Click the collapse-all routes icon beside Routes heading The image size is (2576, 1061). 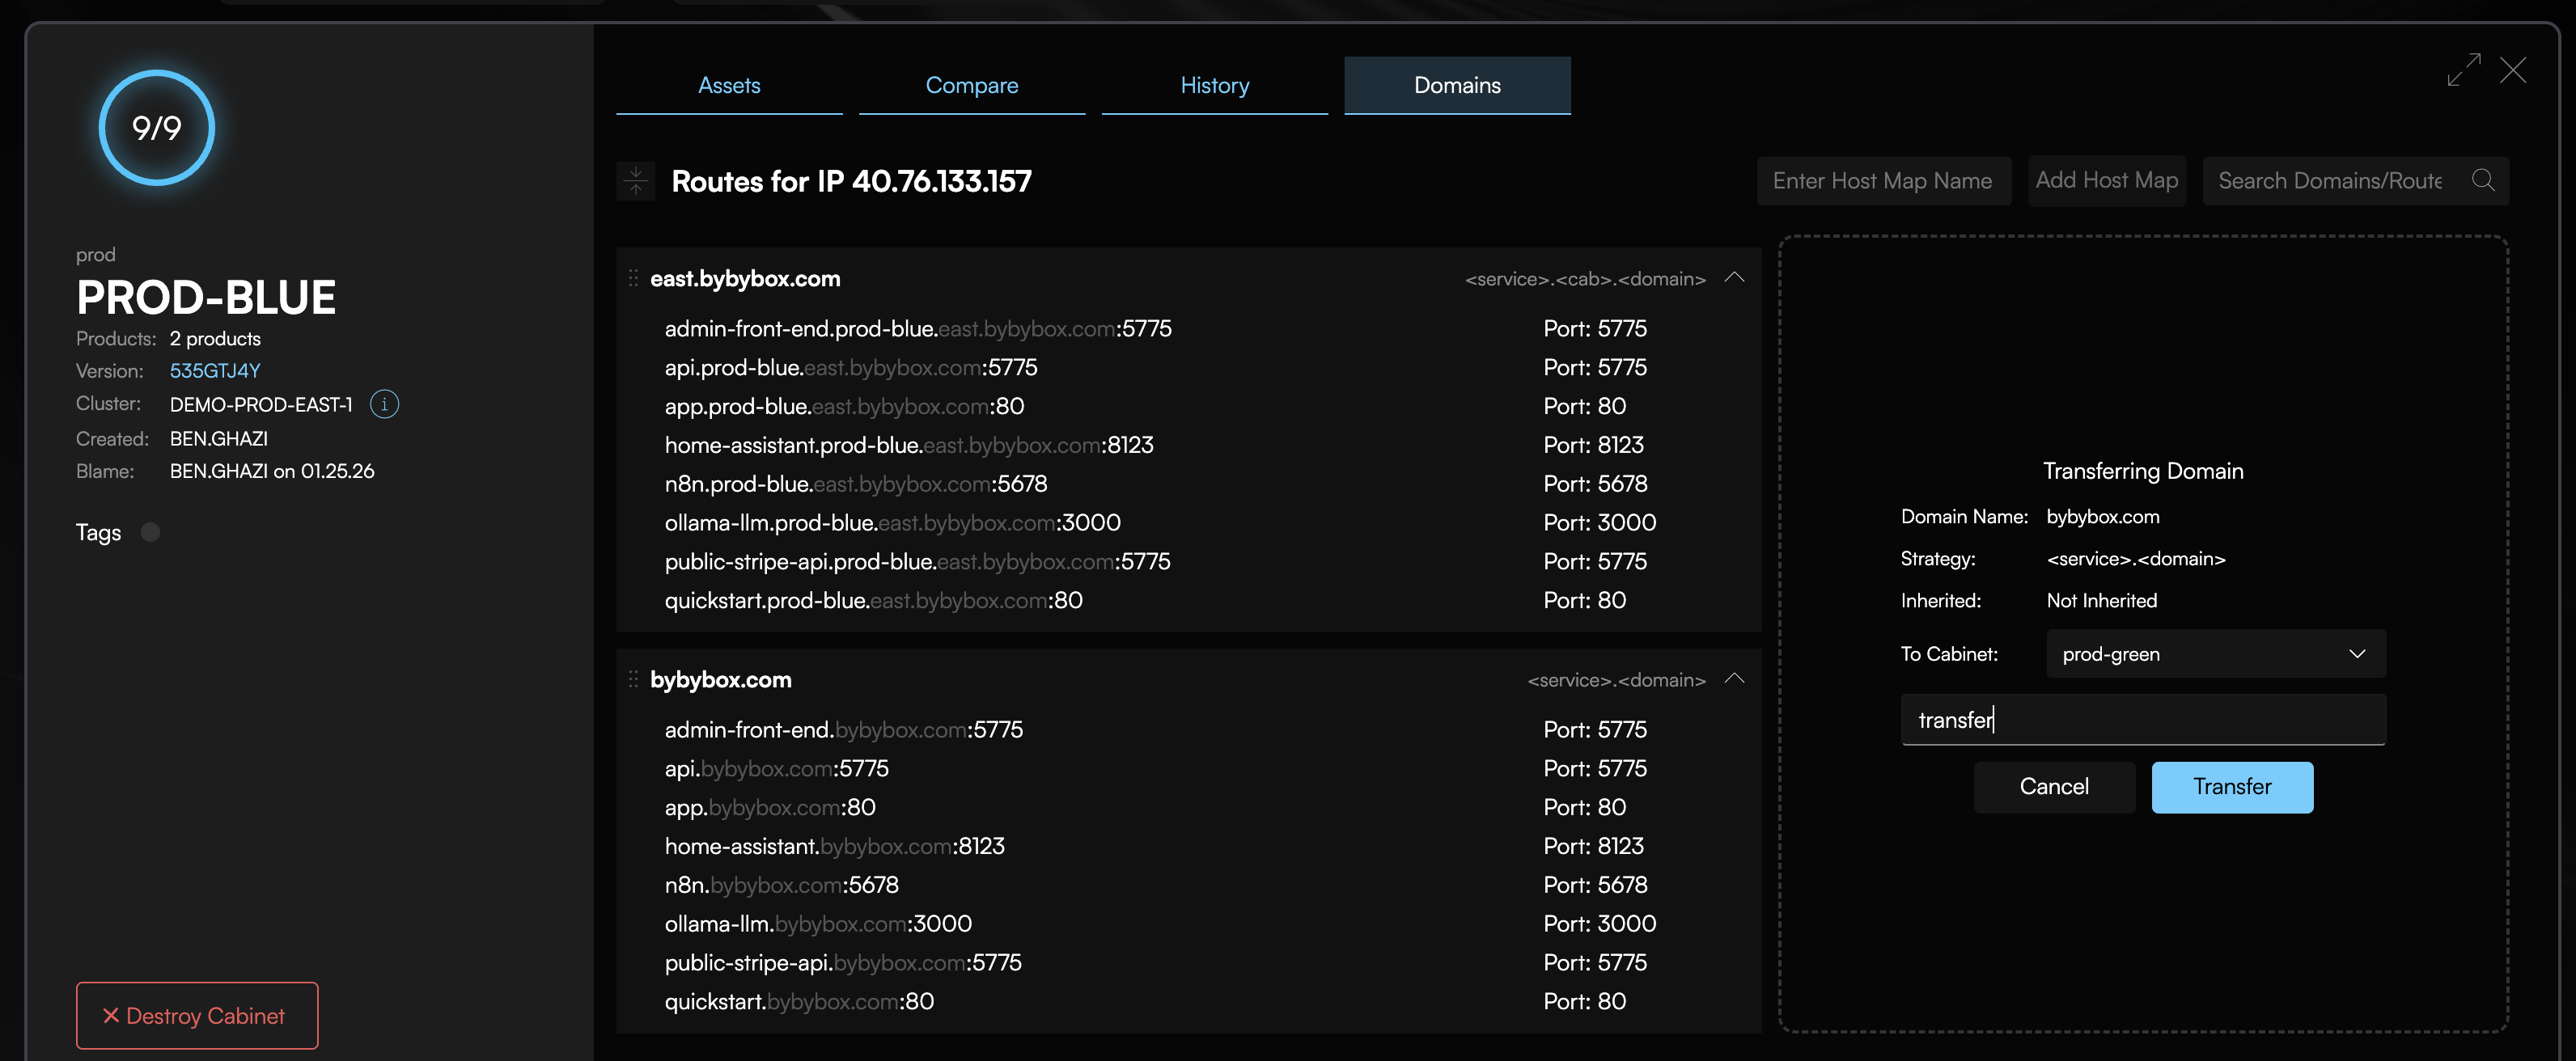click(636, 181)
